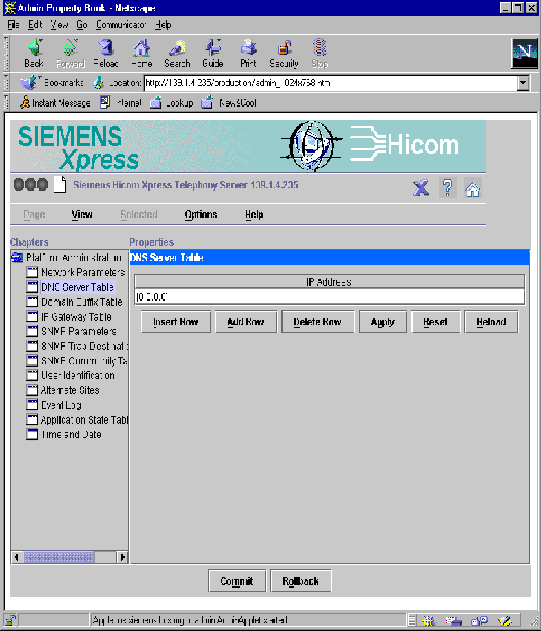Click the Commit button

pyautogui.click(x=237, y=581)
